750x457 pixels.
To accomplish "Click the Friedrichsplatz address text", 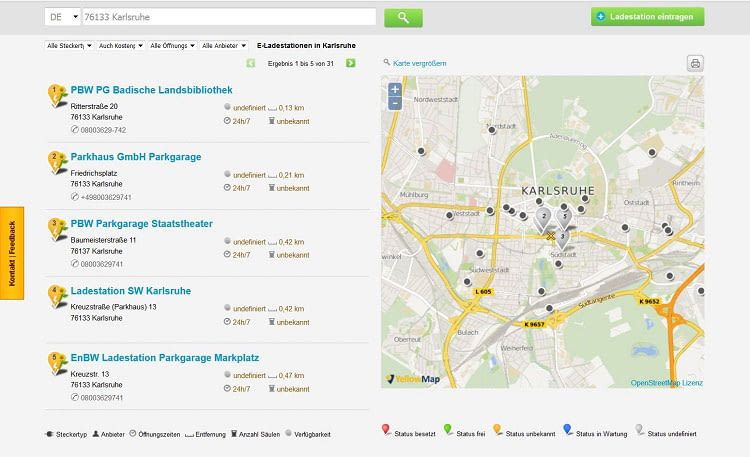I will (x=94, y=173).
